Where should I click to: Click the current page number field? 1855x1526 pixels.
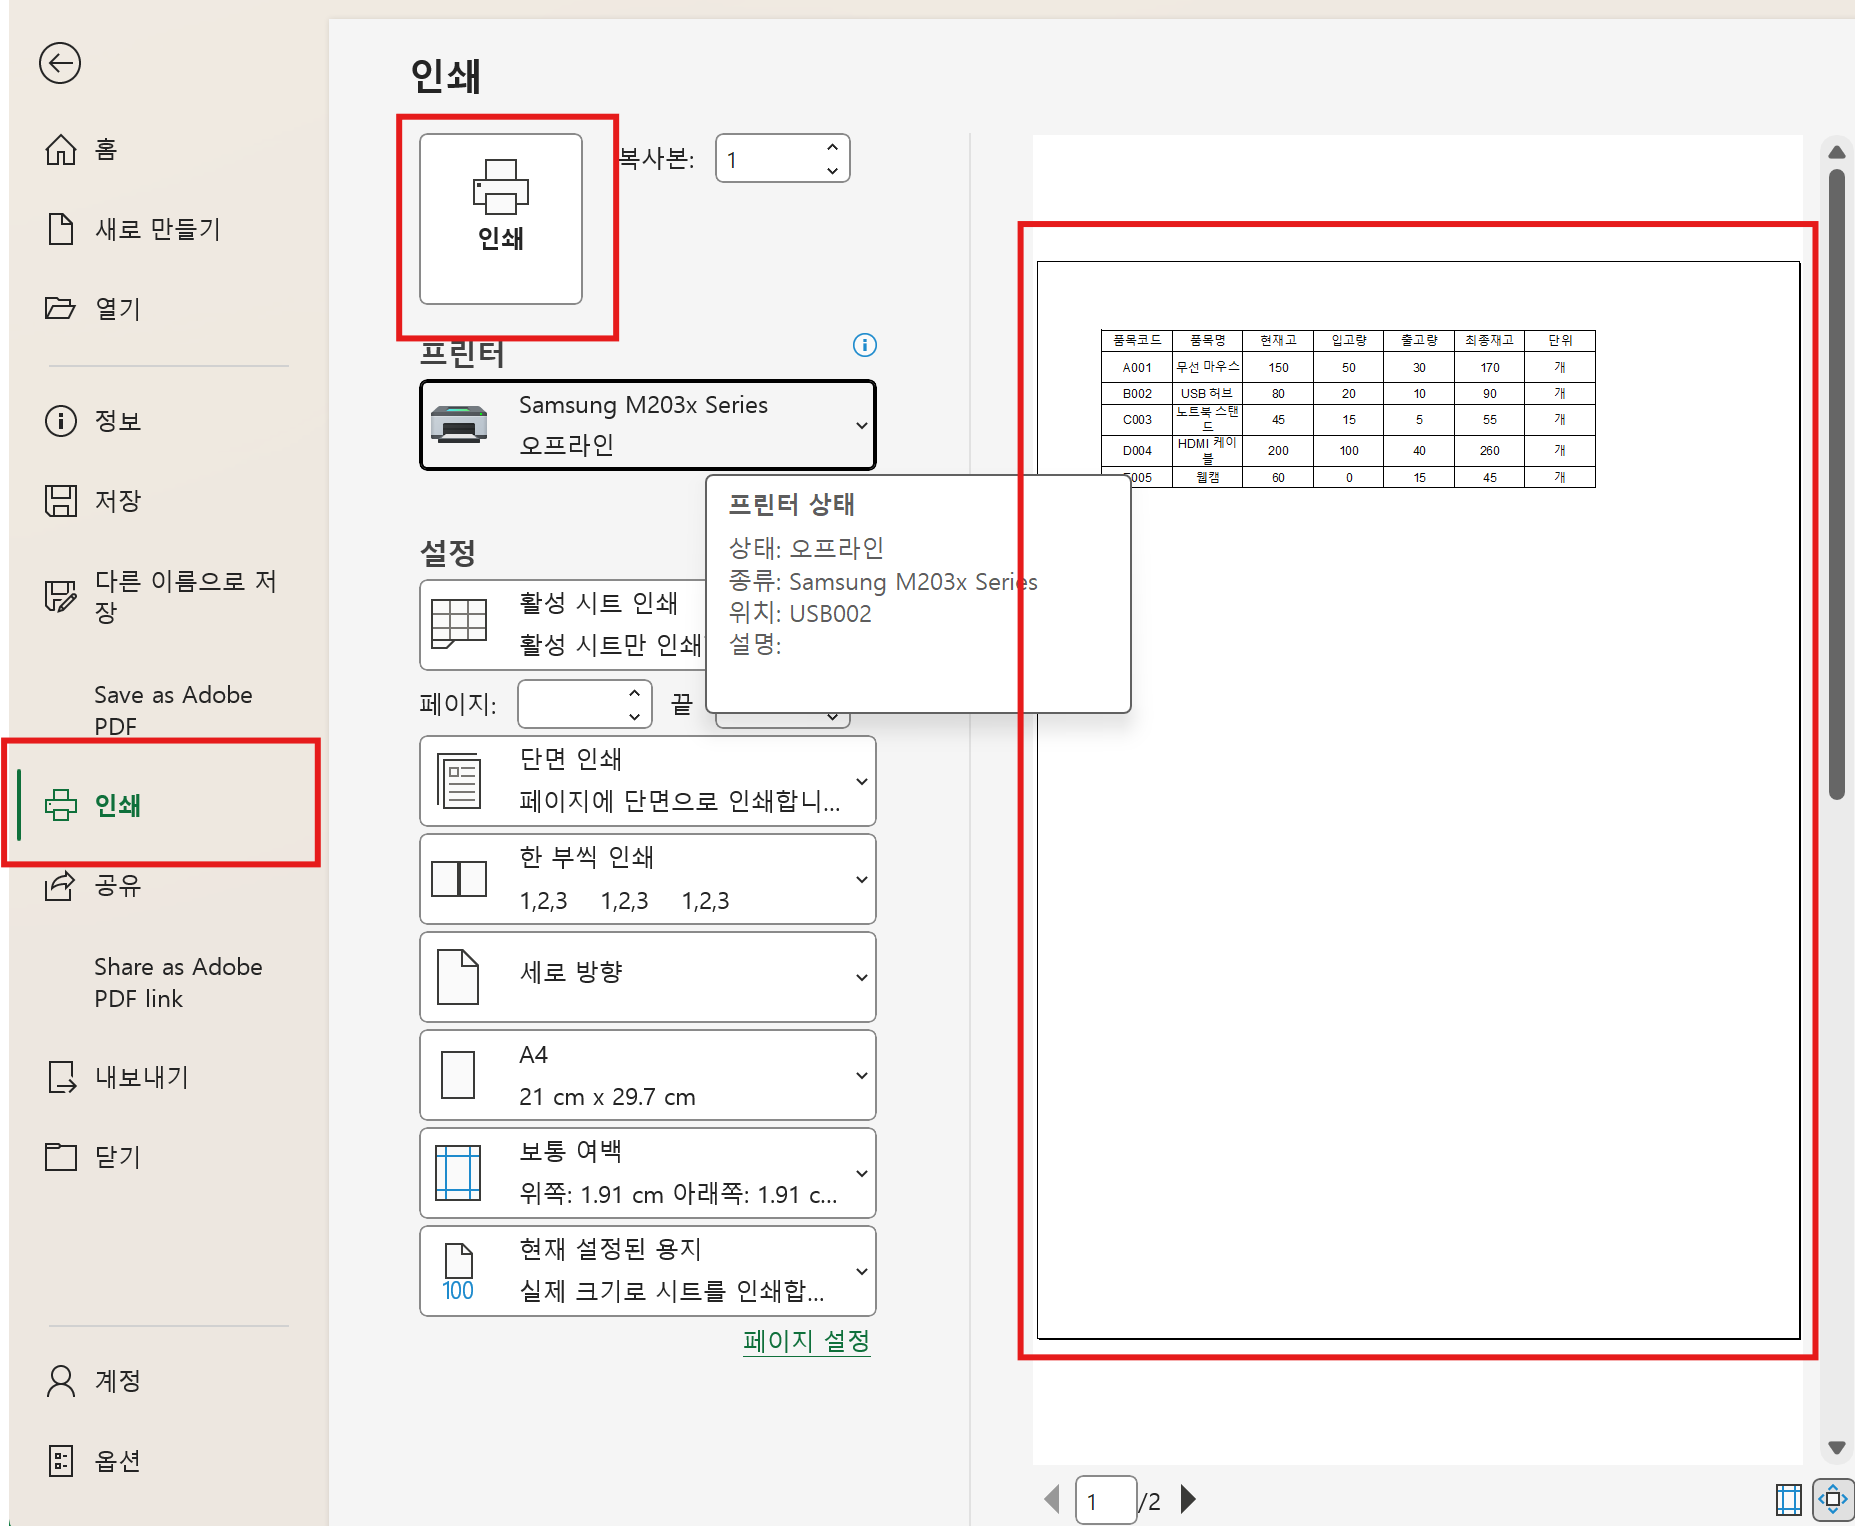tap(1106, 1500)
